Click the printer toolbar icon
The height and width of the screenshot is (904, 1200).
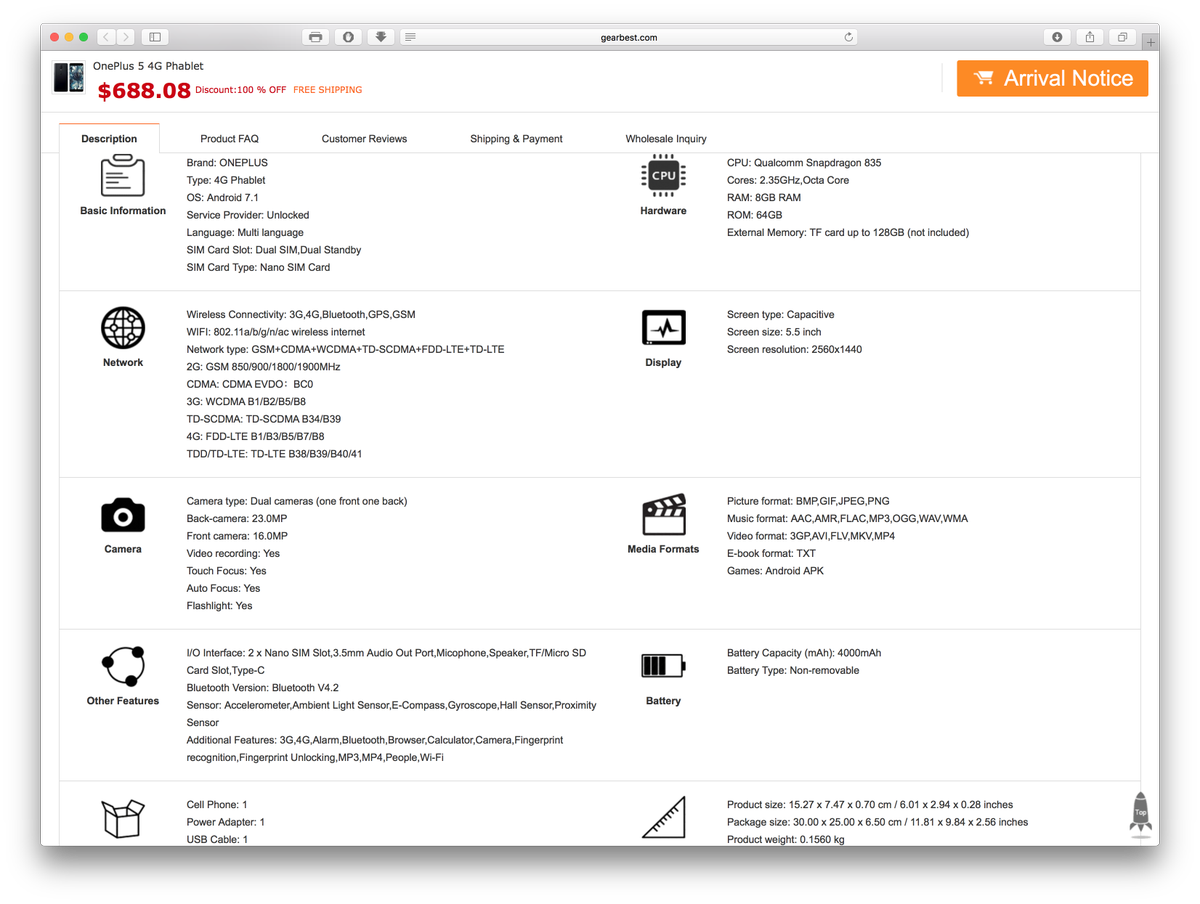pyautogui.click(x=316, y=37)
